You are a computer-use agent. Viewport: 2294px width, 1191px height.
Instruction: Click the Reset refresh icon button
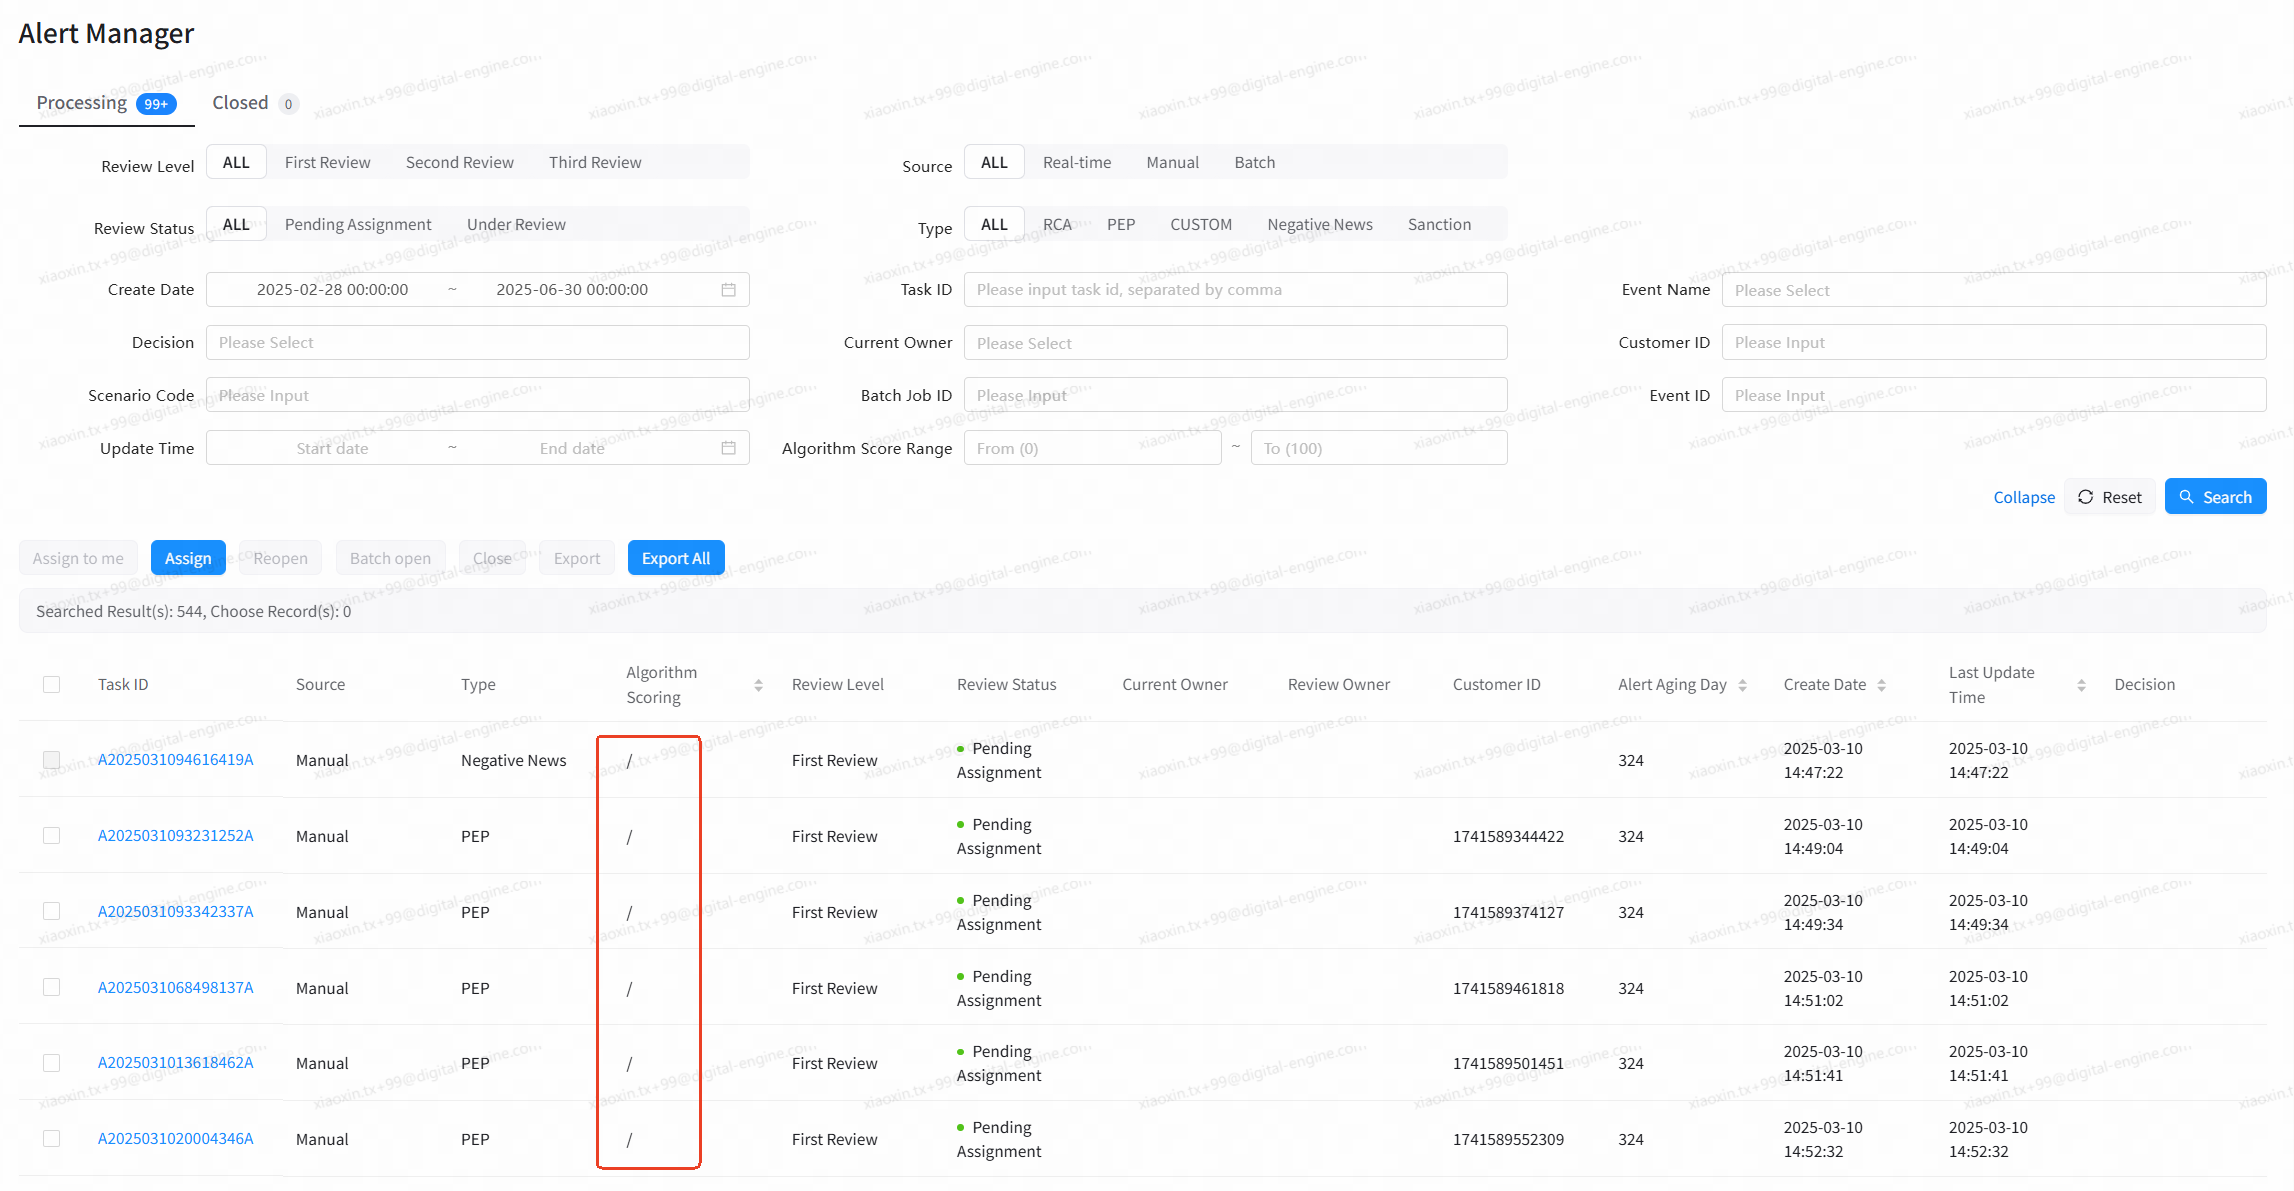click(2109, 497)
